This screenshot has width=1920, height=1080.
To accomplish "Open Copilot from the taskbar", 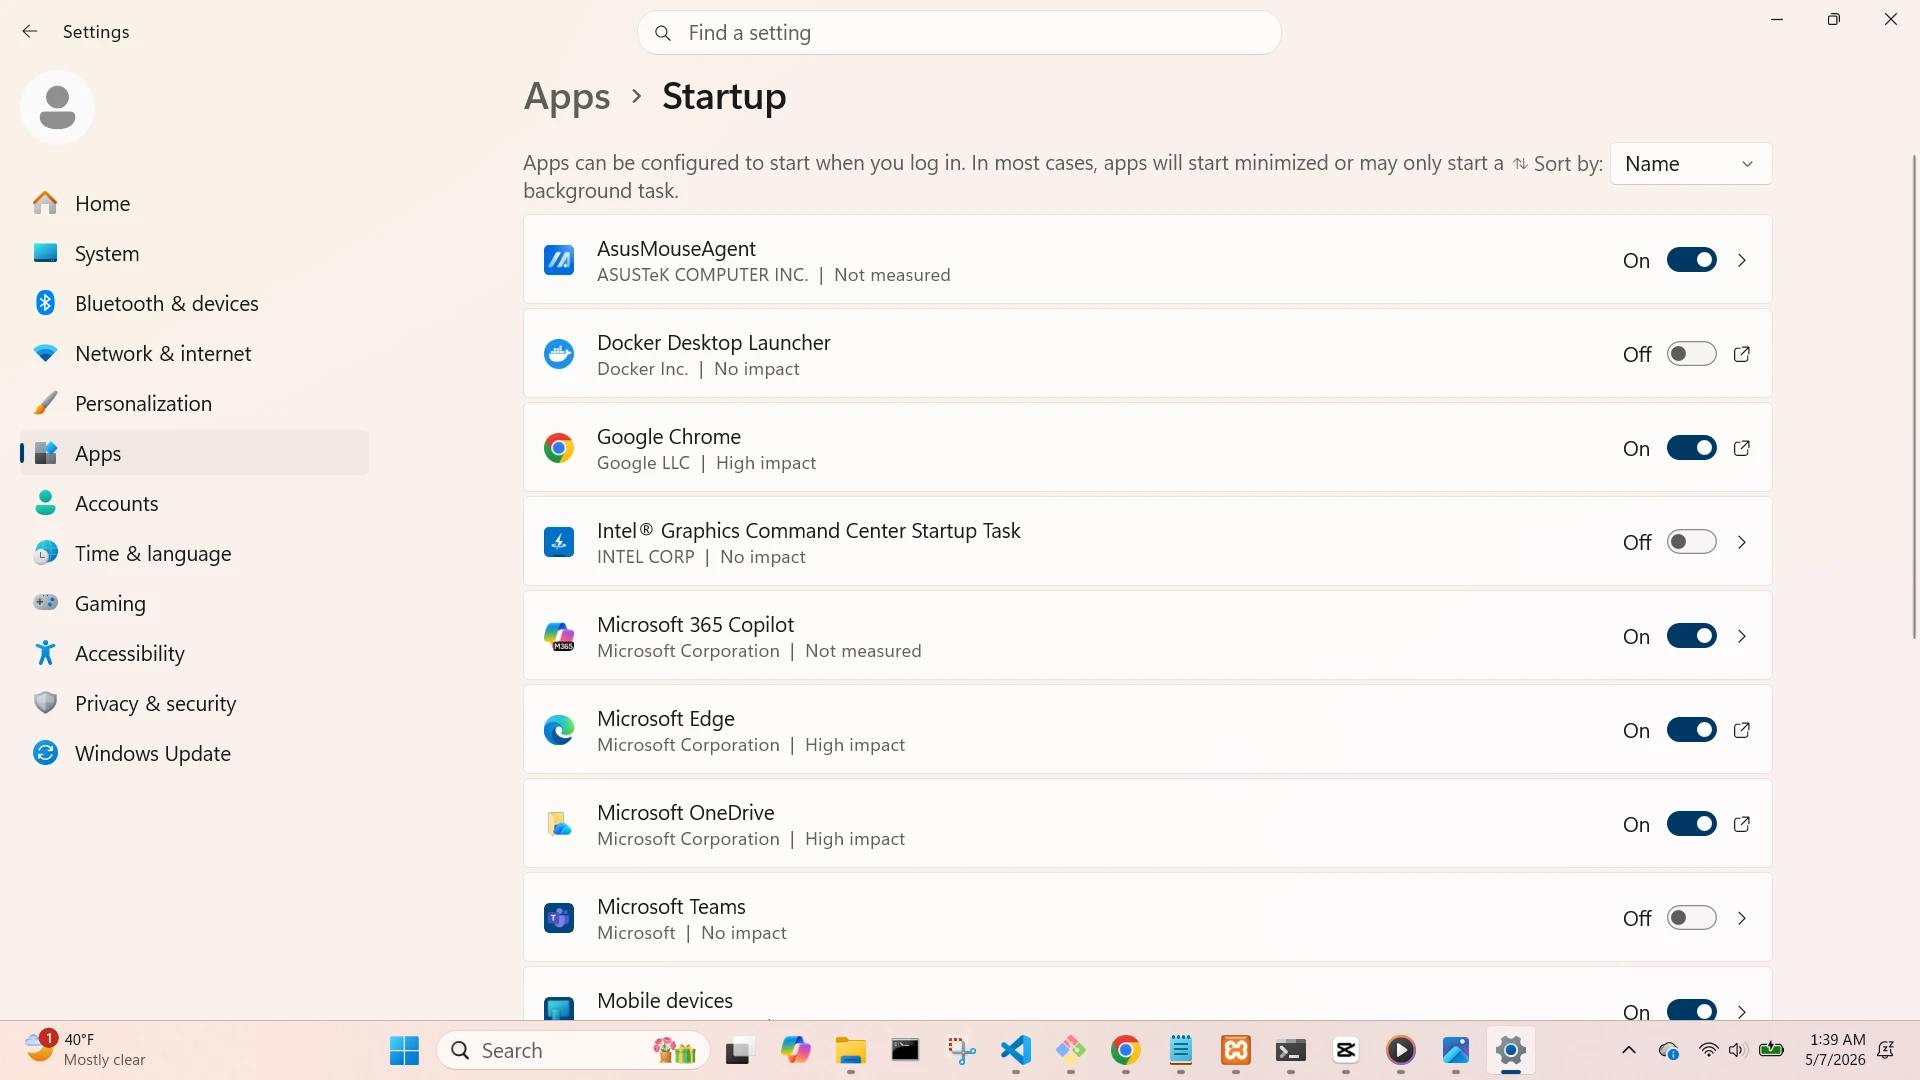I will tap(795, 1050).
